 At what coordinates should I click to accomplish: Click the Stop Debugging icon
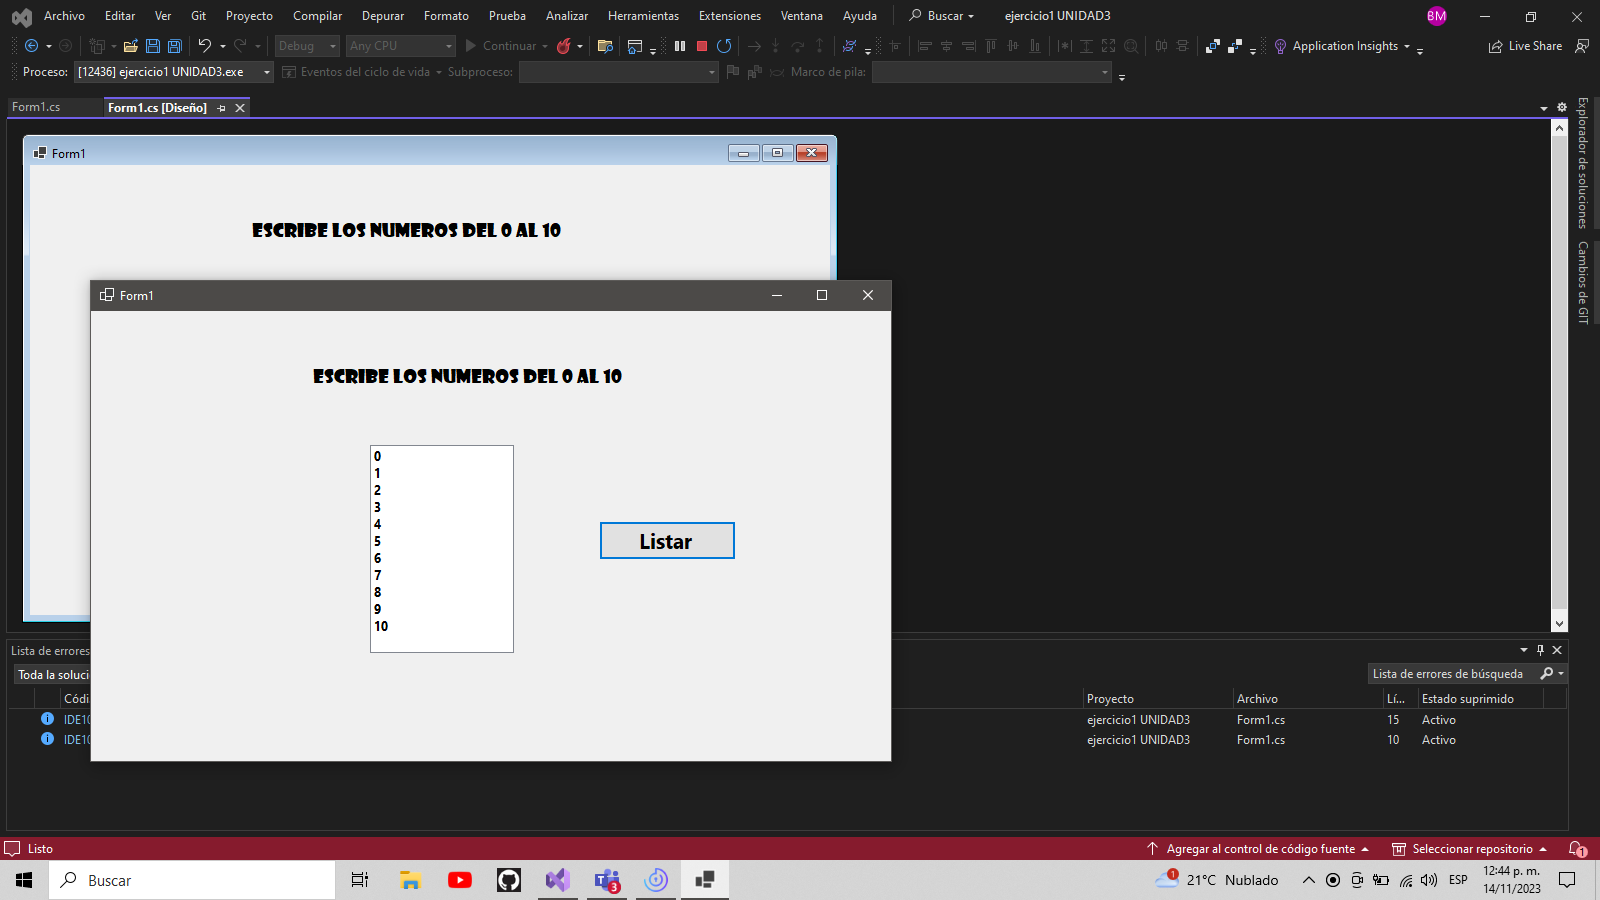[x=701, y=46]
